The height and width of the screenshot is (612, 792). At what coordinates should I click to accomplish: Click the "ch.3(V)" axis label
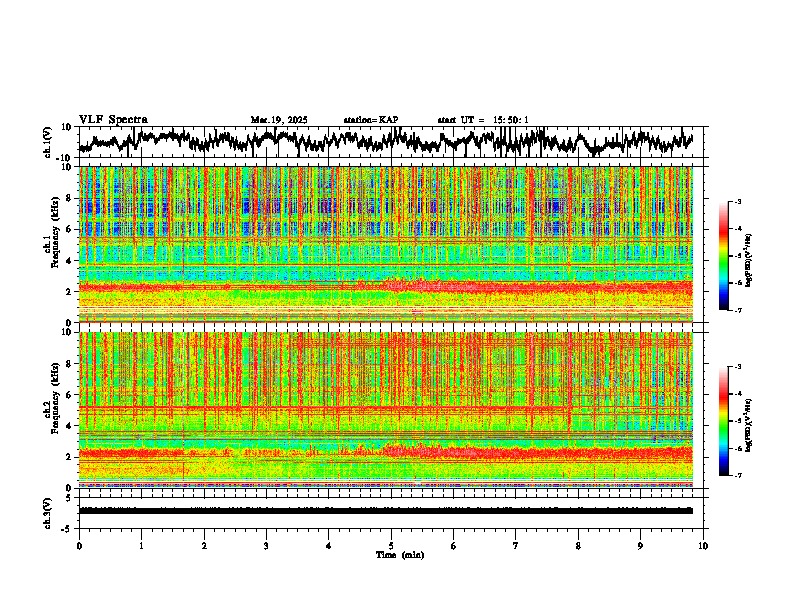pyautogui.click(x=48, y=513)
